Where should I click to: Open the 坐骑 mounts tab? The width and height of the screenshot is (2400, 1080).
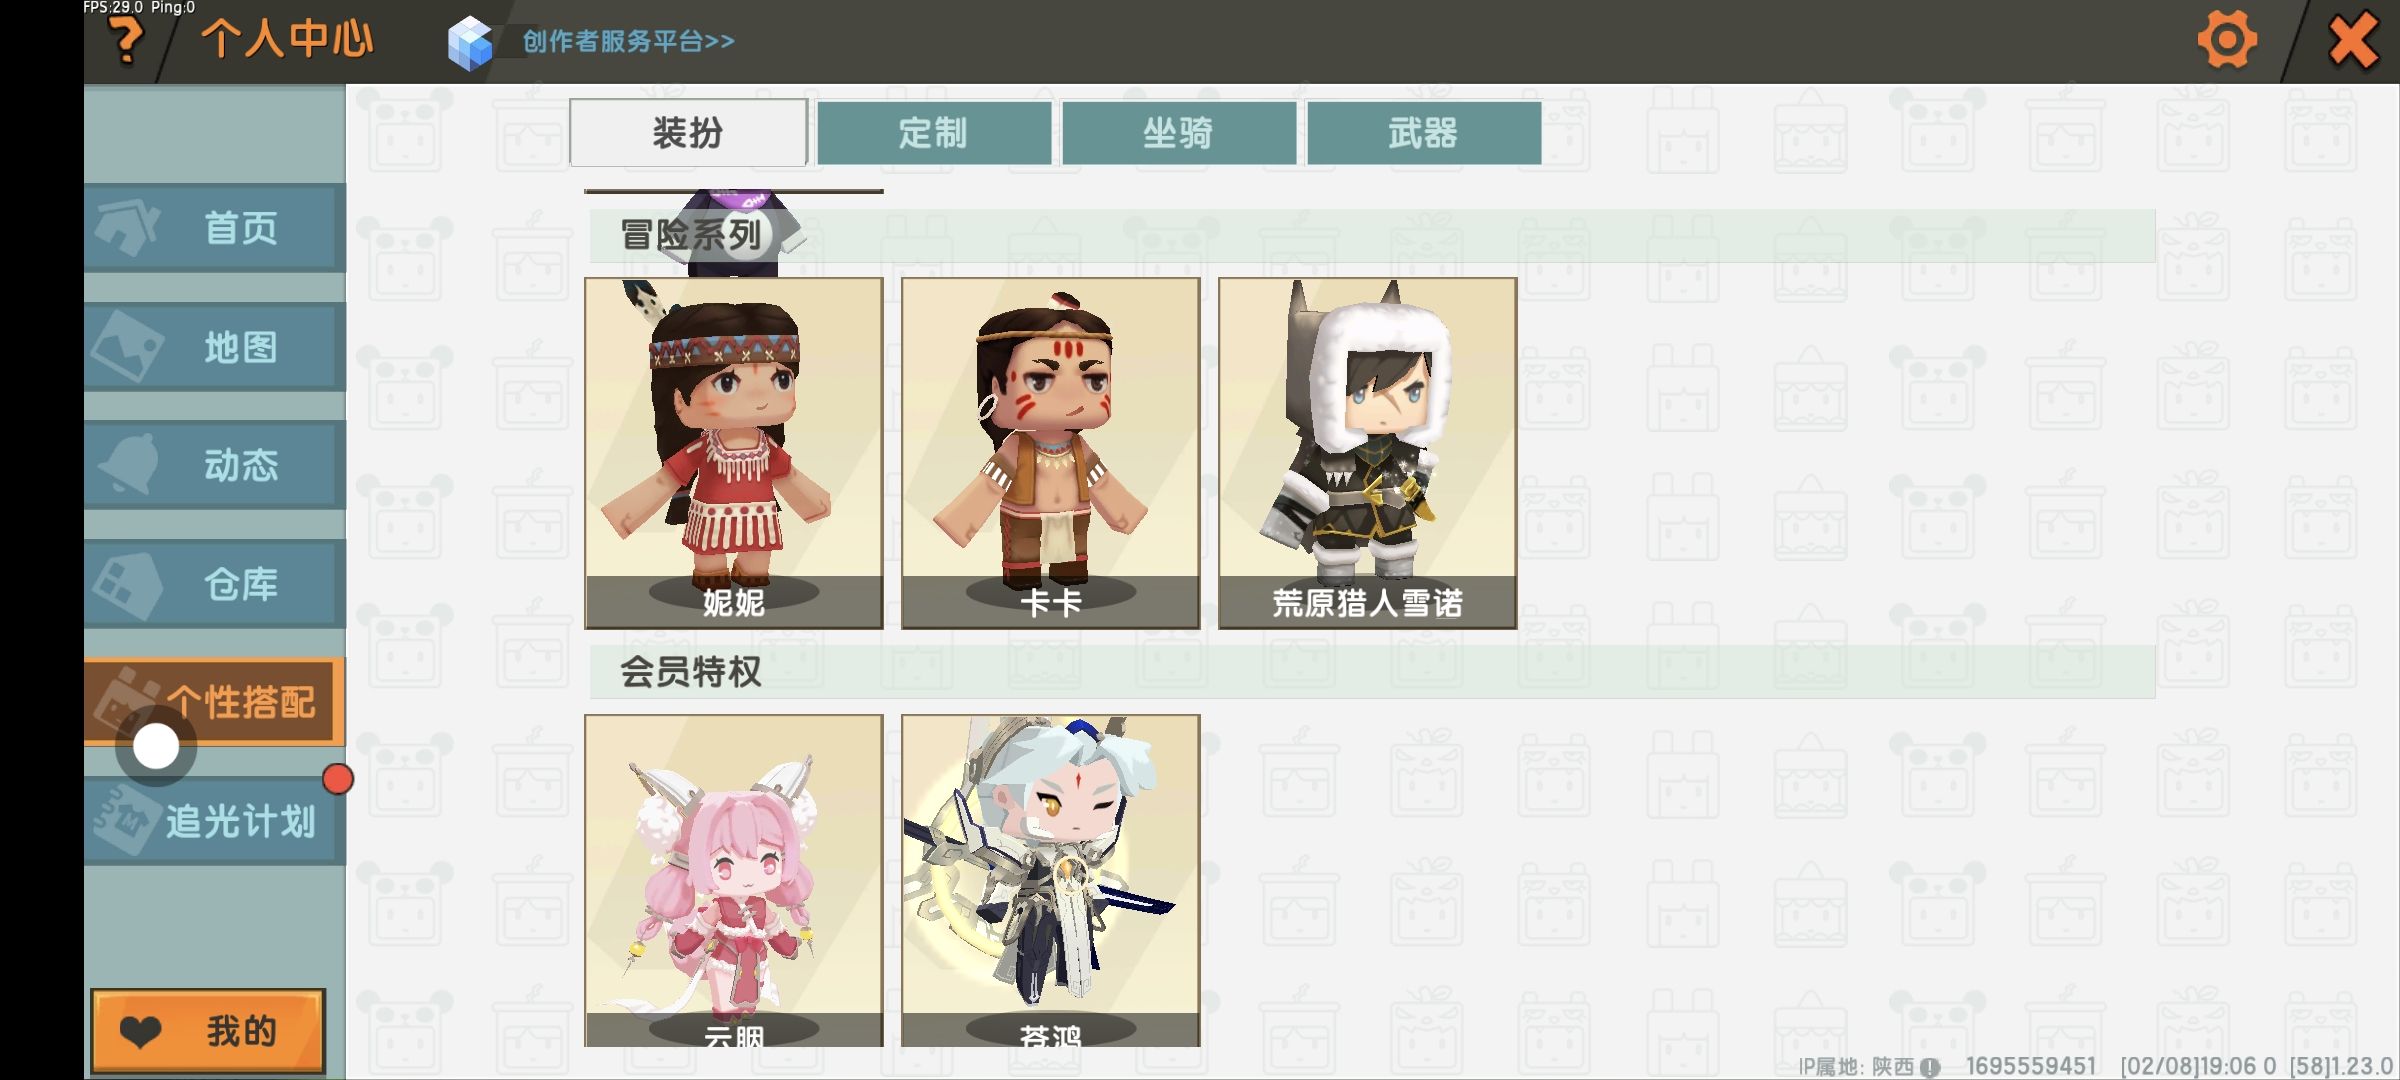coord(1179,132)
